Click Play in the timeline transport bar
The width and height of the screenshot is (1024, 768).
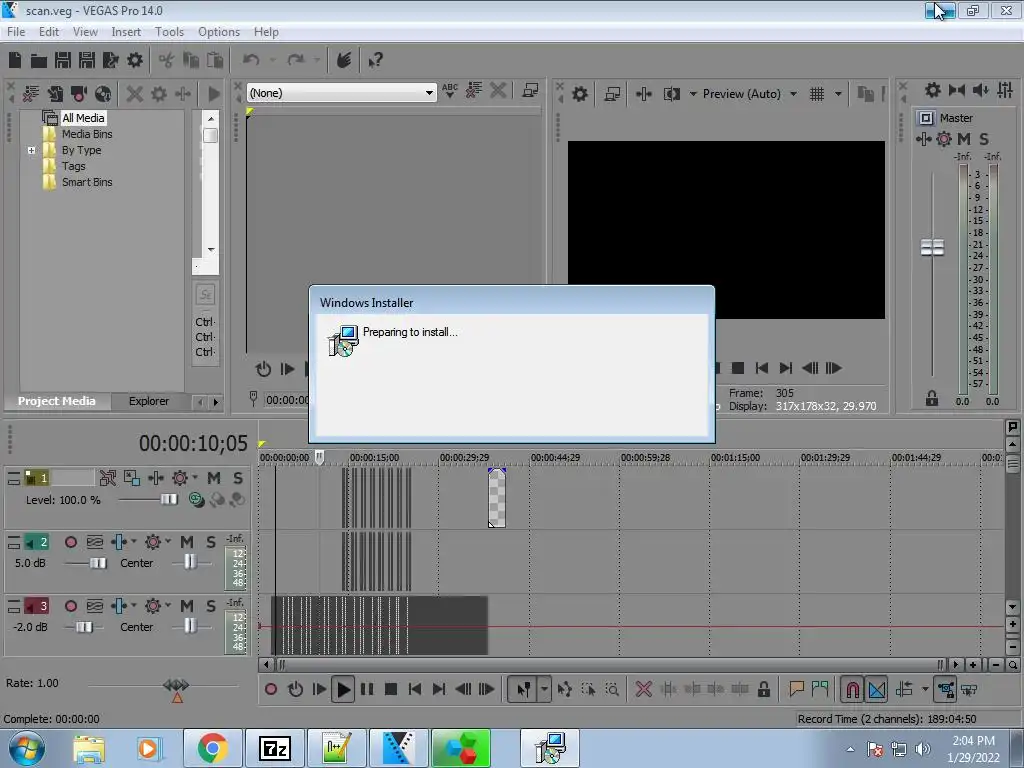click(343, 689)
